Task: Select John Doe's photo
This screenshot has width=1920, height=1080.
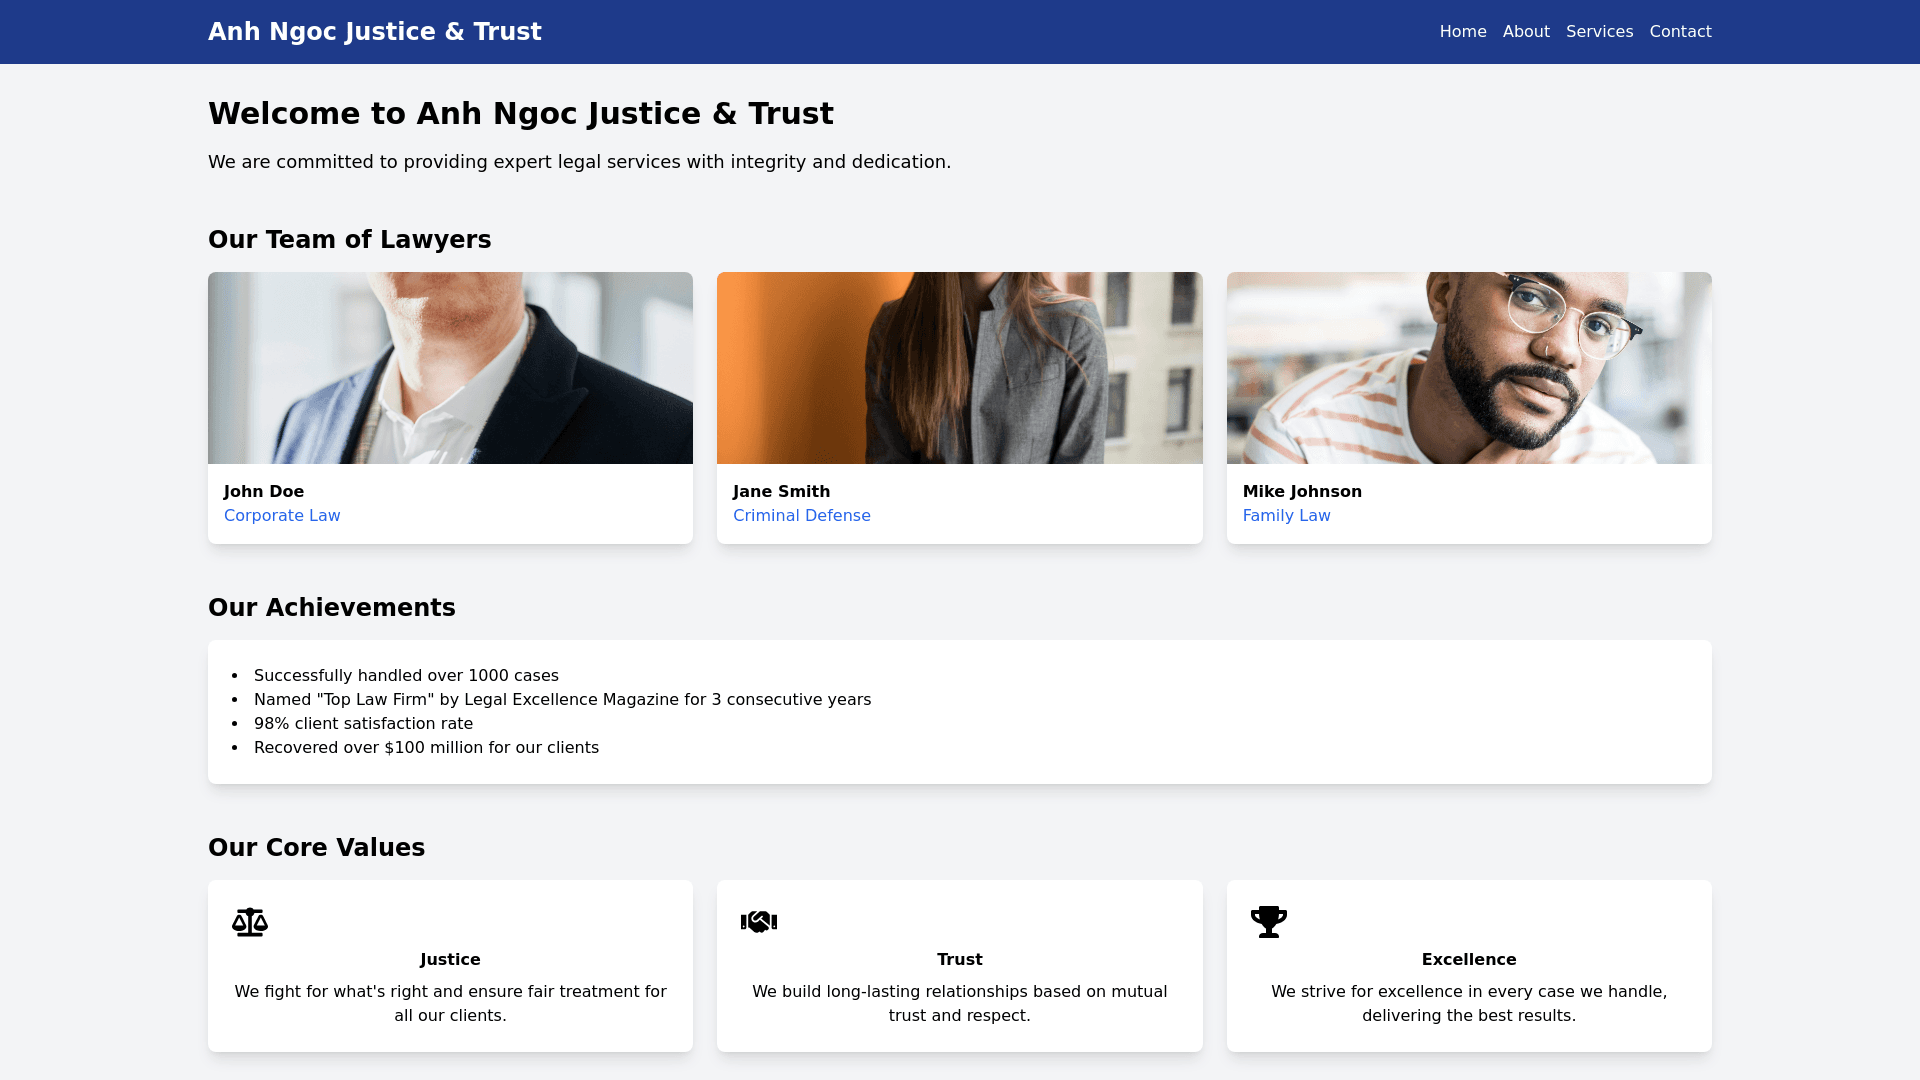Action: pos(450,368)
